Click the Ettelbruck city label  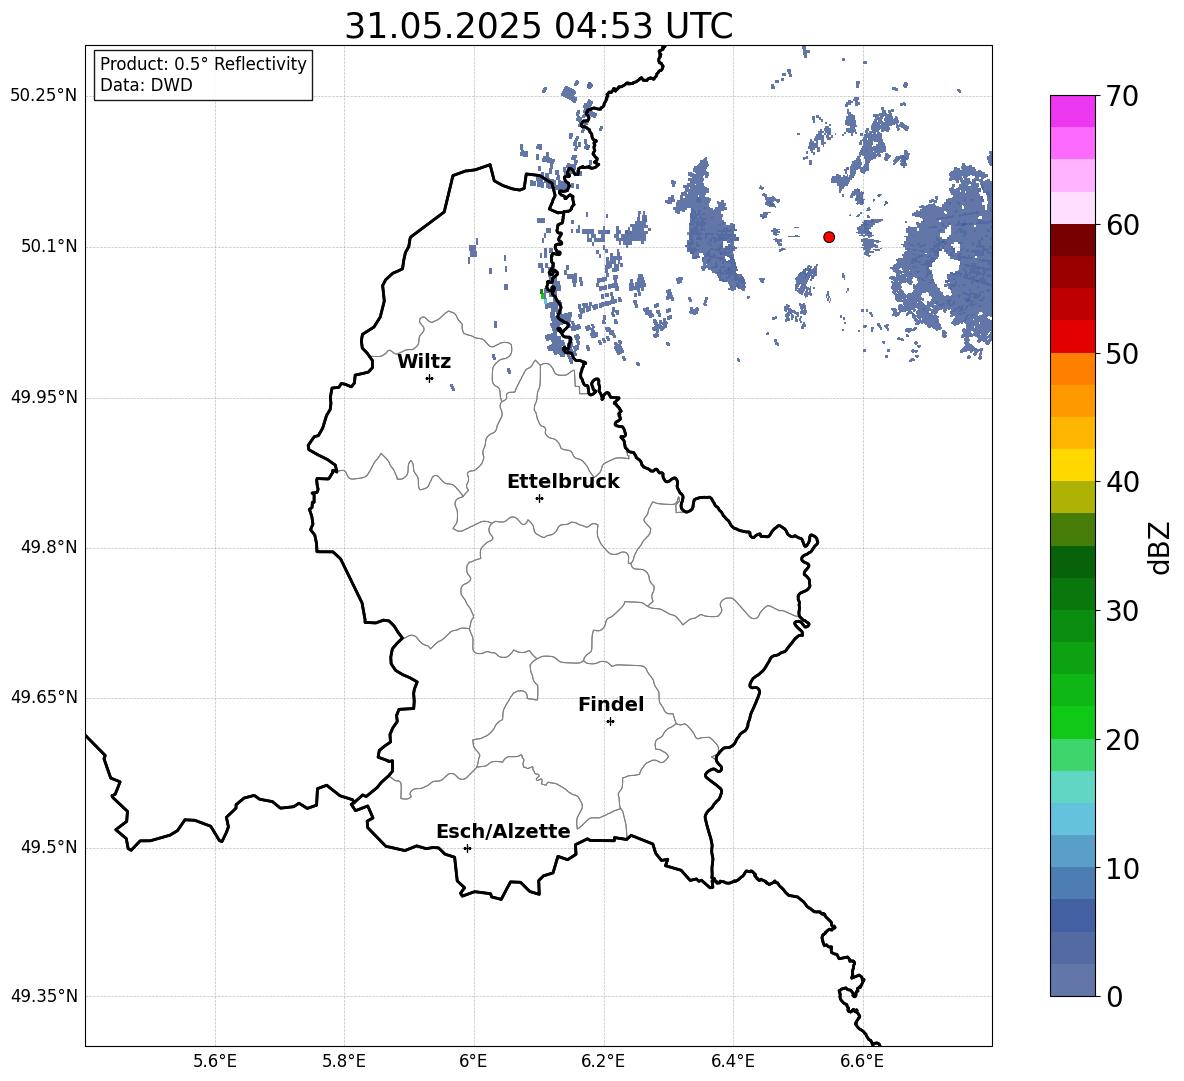pyautogui.click(x=563, y=482)
